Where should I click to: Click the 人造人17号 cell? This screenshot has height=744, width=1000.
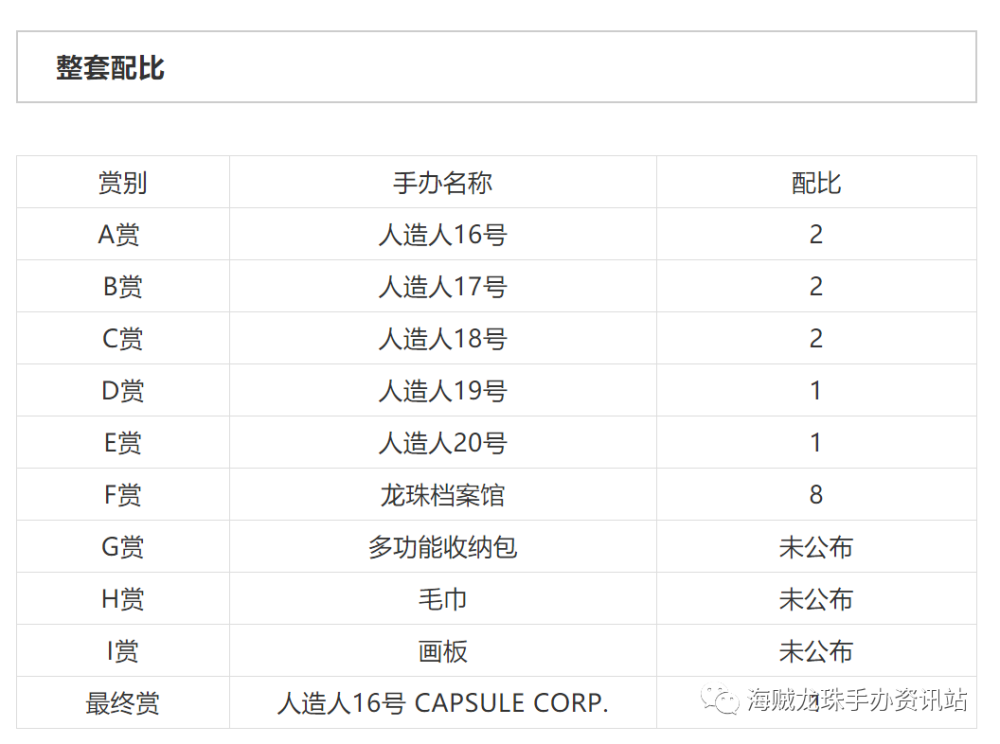click(442, 287)
